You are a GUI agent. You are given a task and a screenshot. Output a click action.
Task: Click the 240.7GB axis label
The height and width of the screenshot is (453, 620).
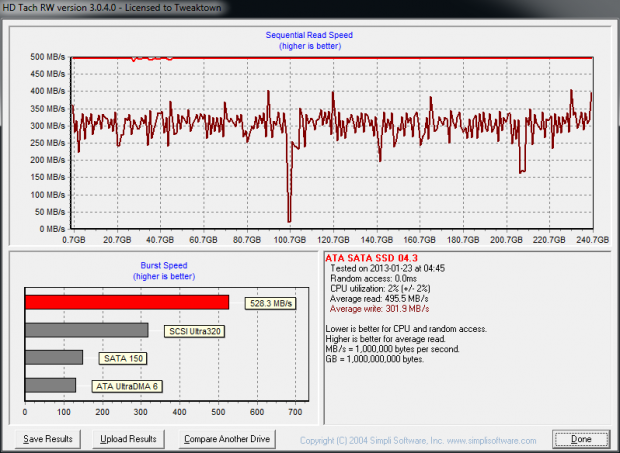click(x=592, y=240)
